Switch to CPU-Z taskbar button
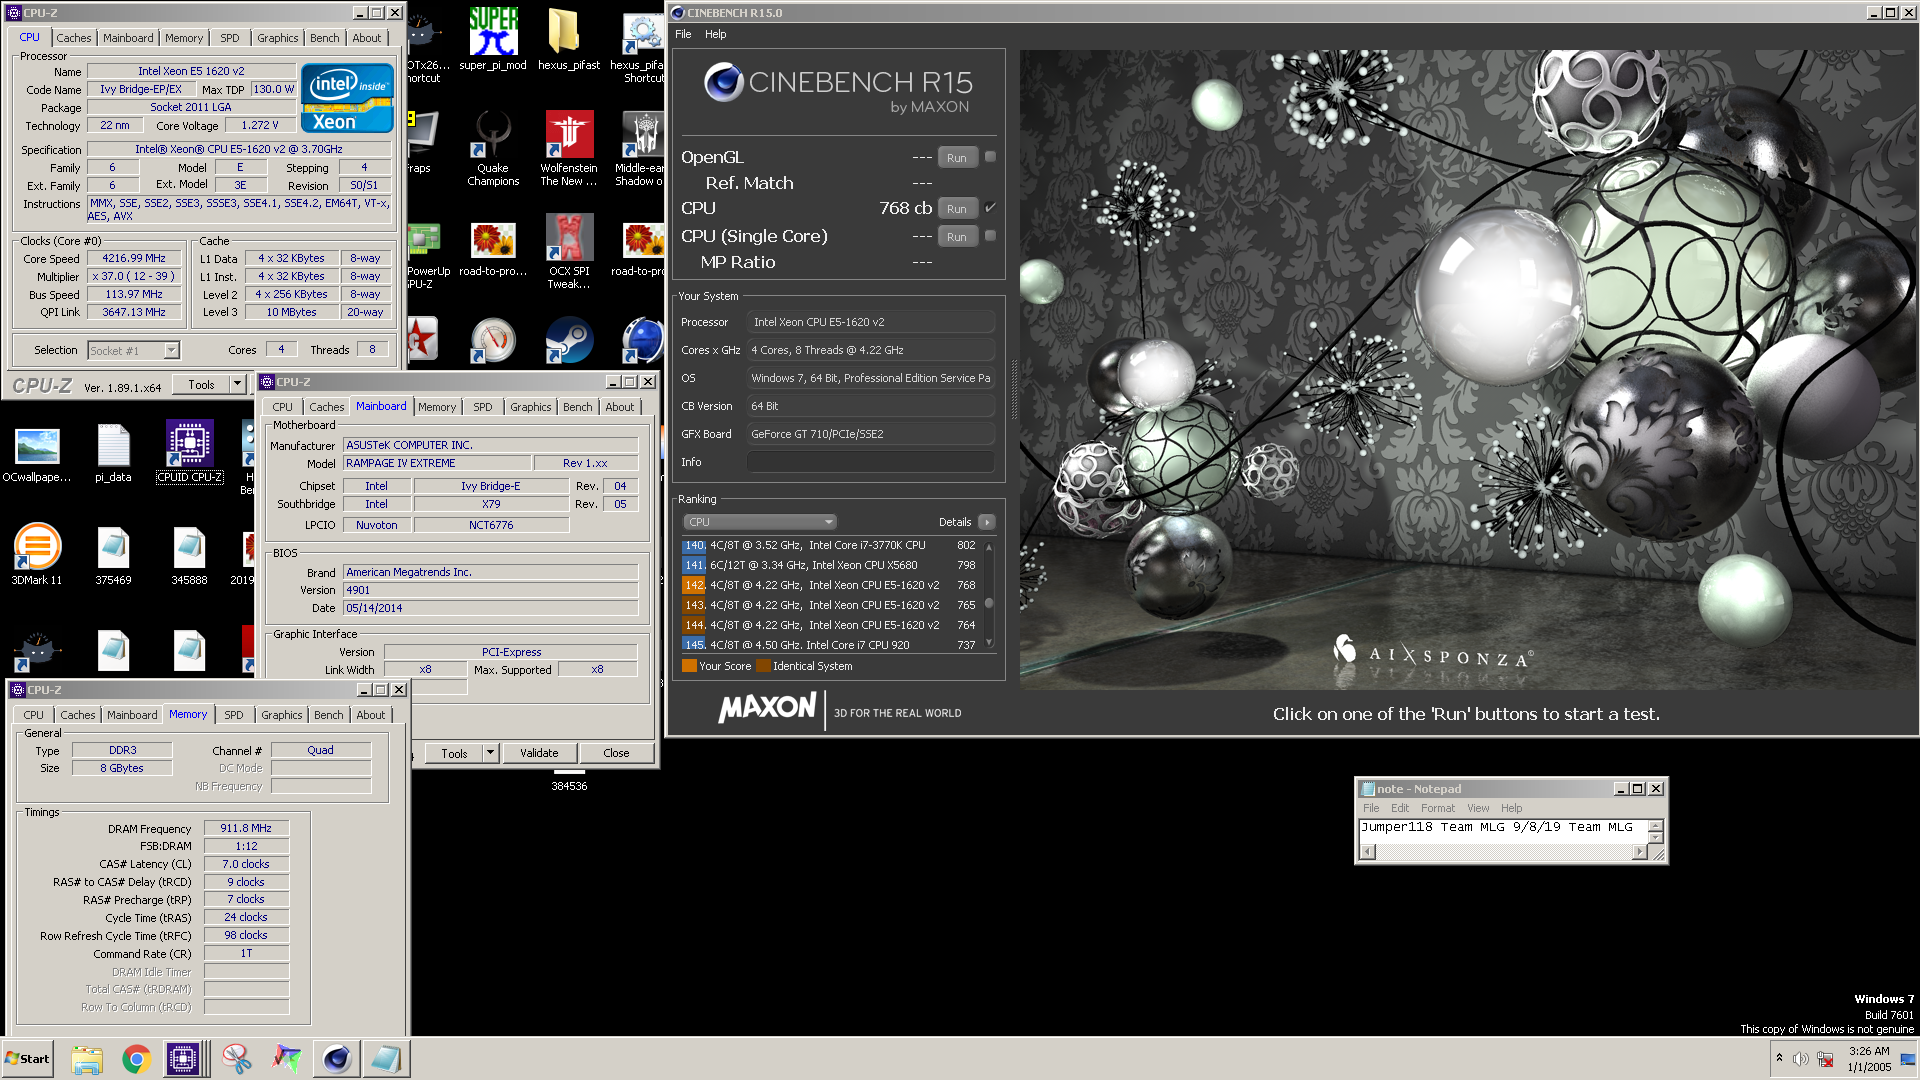1920x1080 pixels. click(185, 1059)
